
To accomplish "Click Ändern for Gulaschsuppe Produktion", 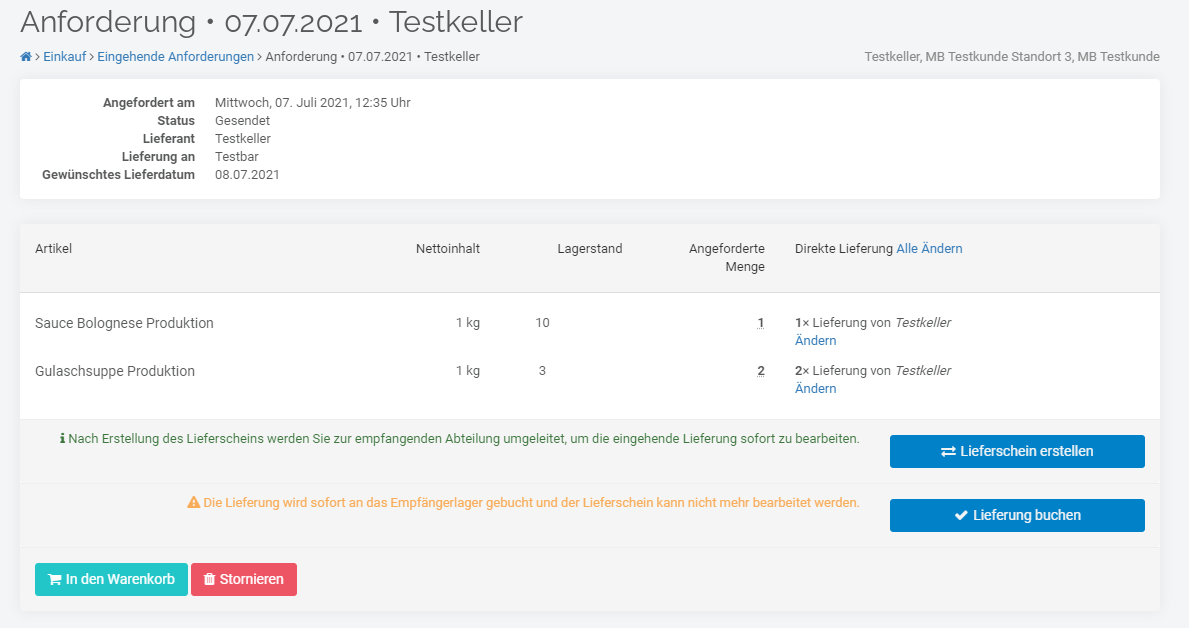I will 815,388.
